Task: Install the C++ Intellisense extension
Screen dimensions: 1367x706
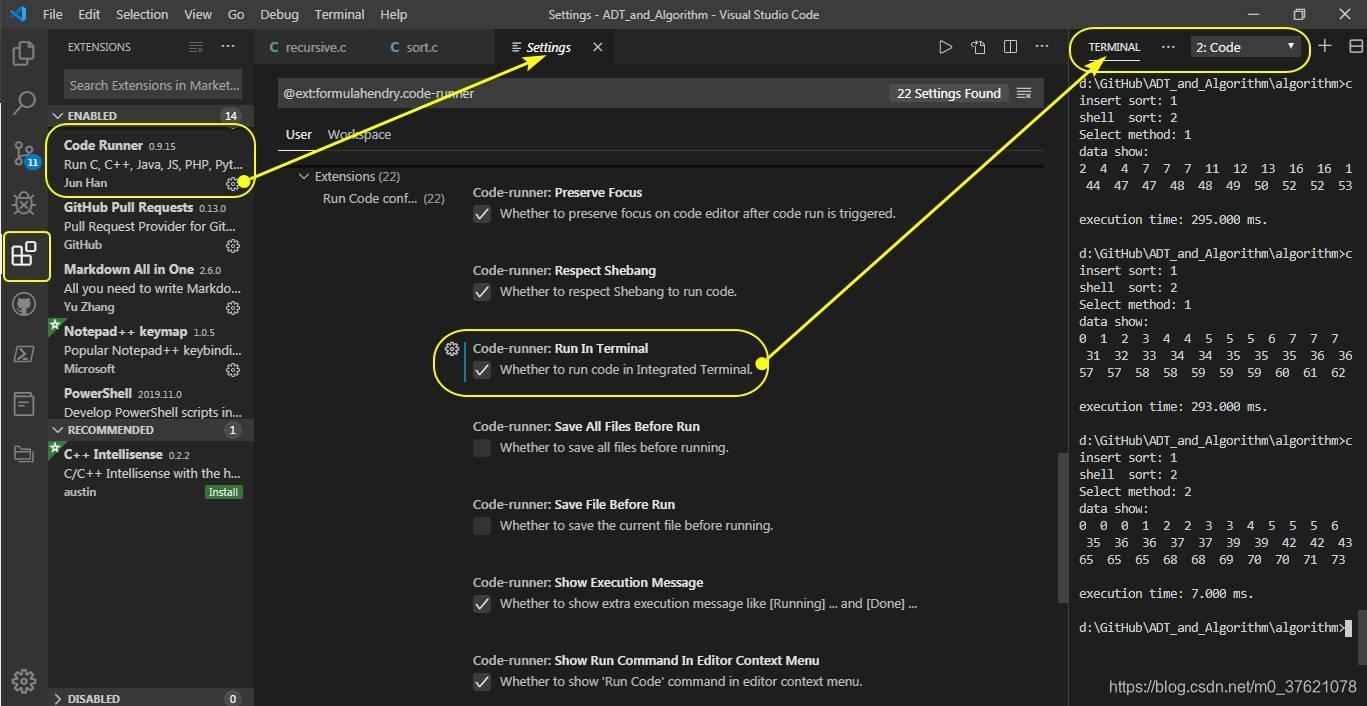Action: click(224, 492)
